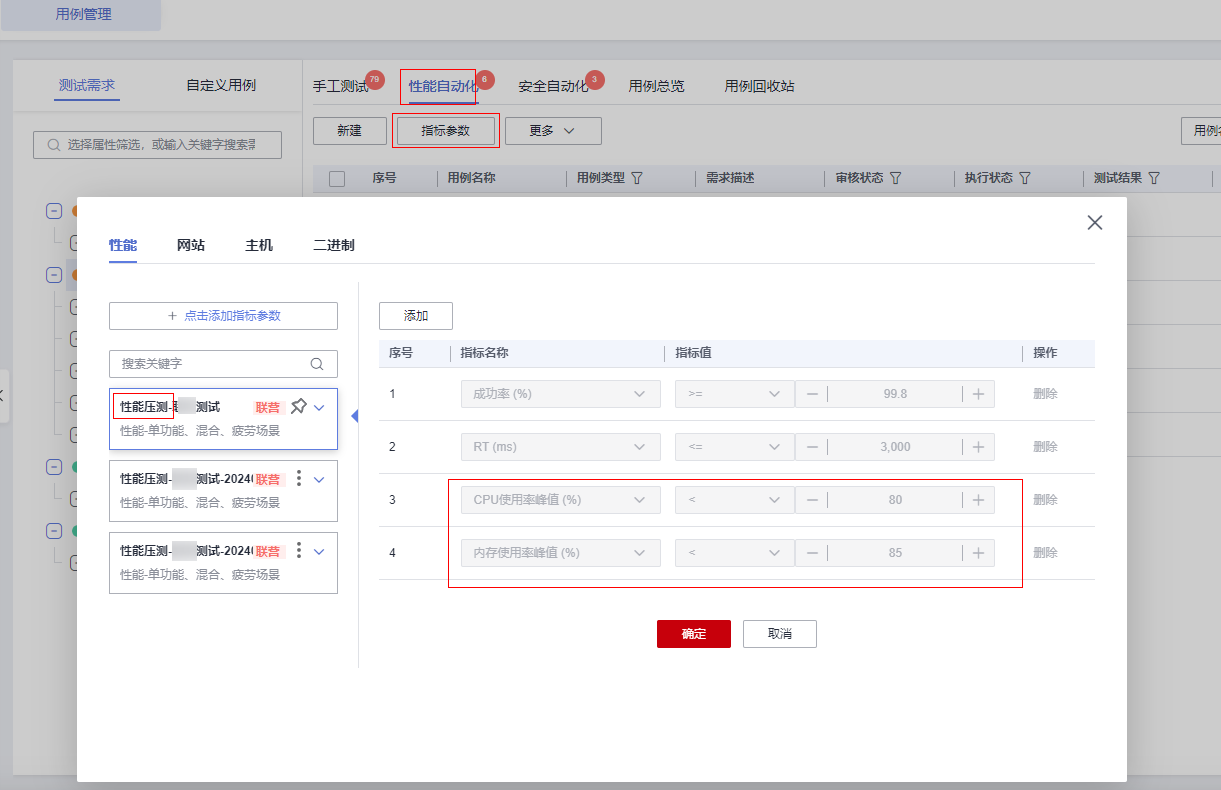Open the < operator dropdown in row 3
The height and width of the screenshot is (790, 1221).
pyautogui.click(x=735, y=500)
